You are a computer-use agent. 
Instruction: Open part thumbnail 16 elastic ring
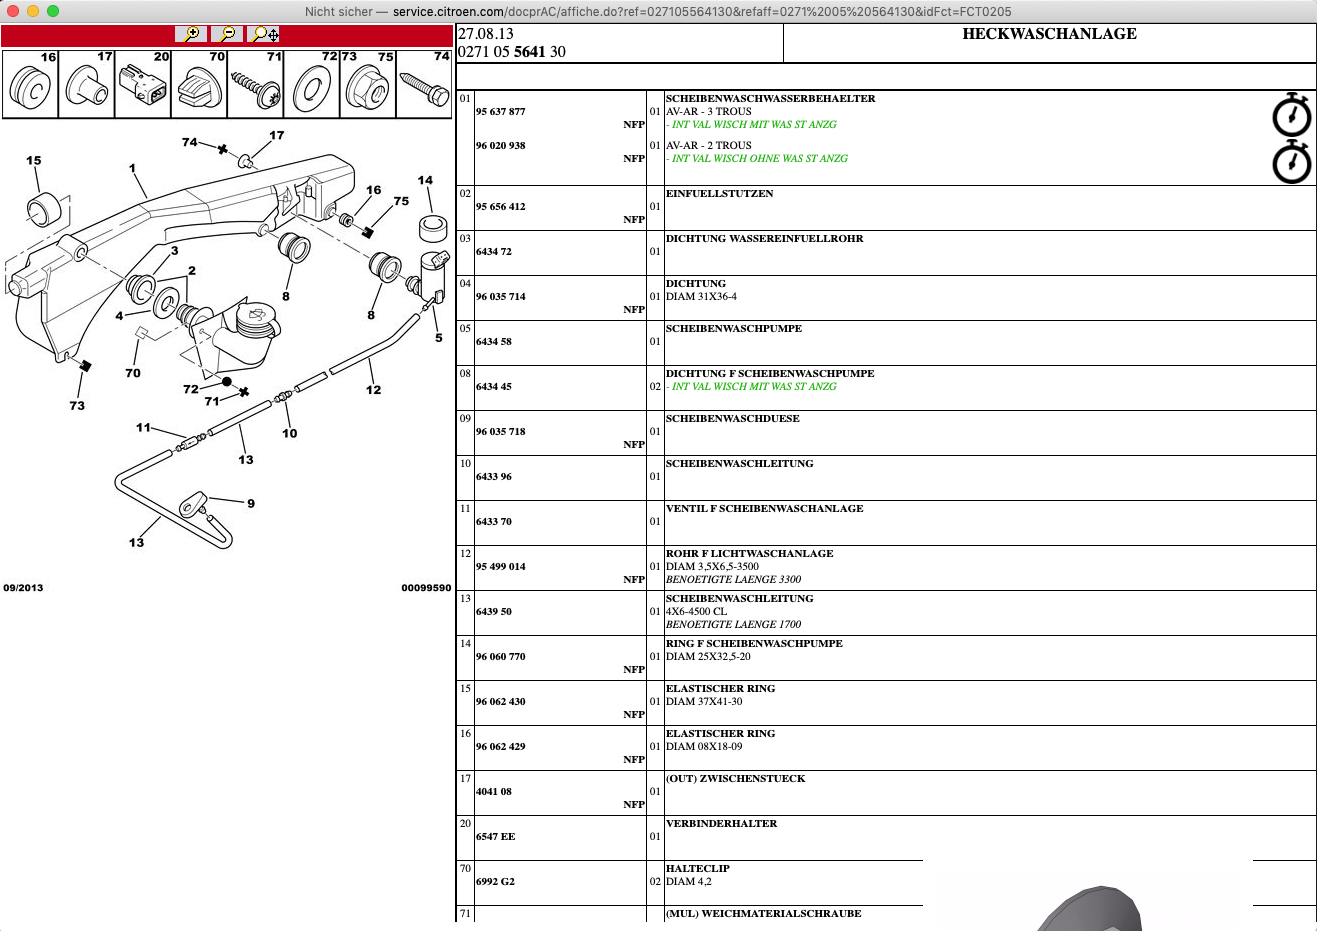(31, 84)
